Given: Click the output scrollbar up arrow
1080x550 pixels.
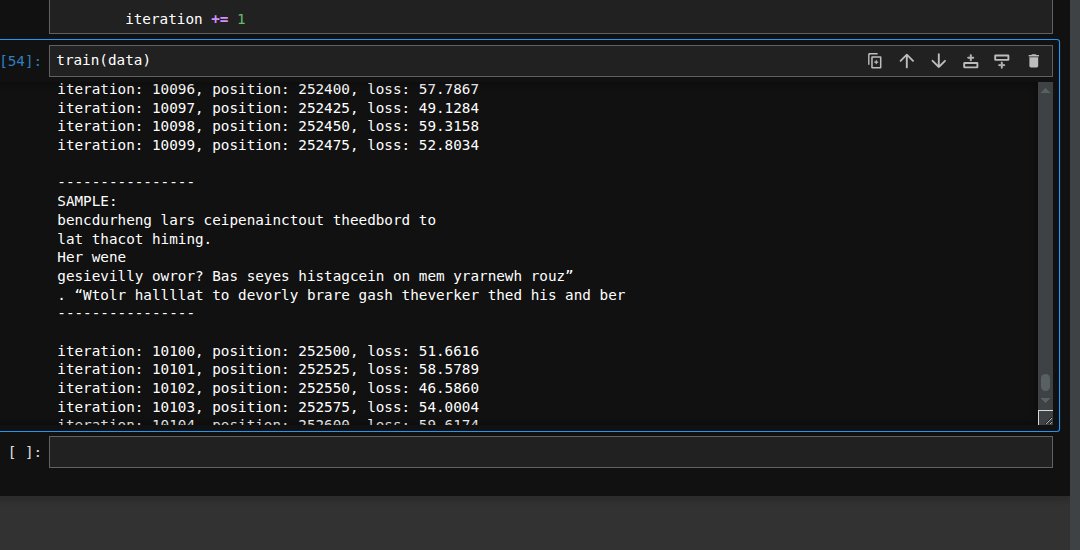Looking at the screenshot, I should [x=1045, y=90].
